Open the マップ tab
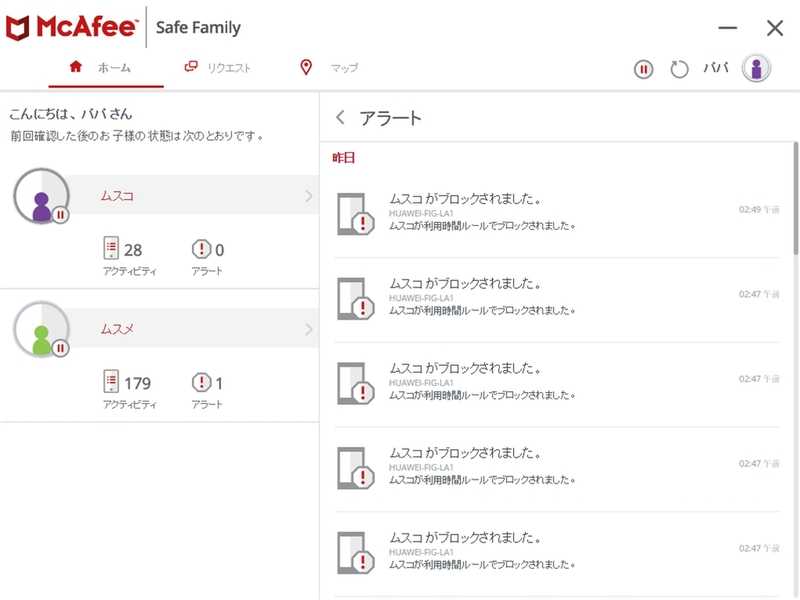The image size is (800, 600). [329, 68]
